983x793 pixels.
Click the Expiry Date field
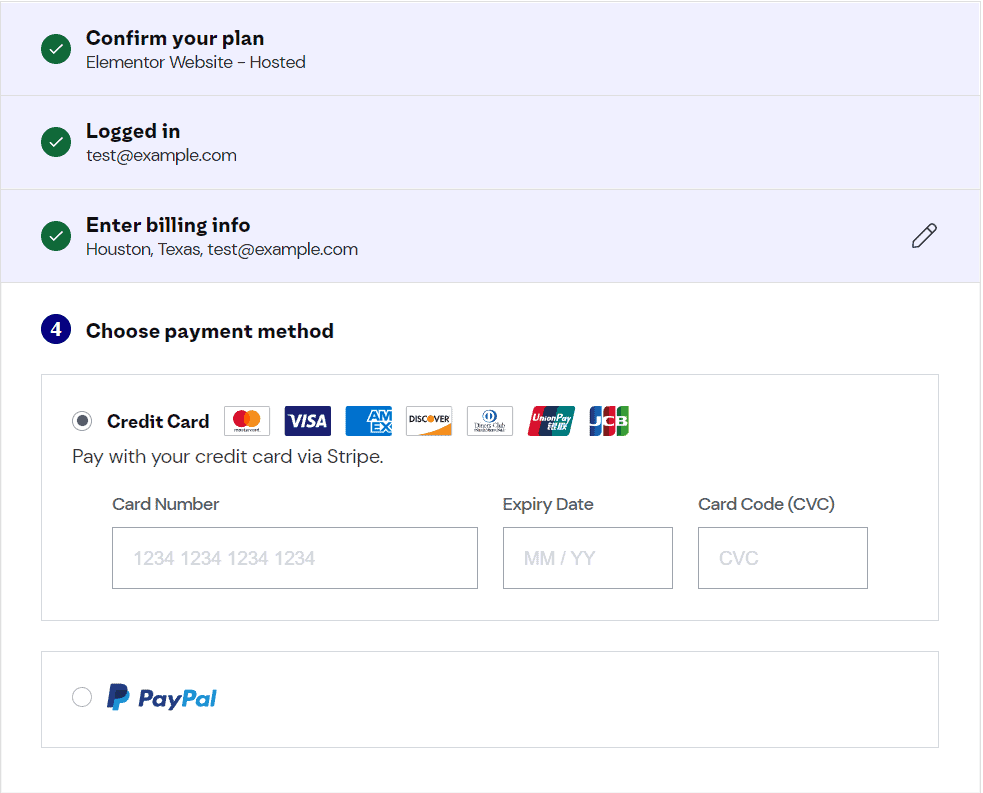coord(587,558)
